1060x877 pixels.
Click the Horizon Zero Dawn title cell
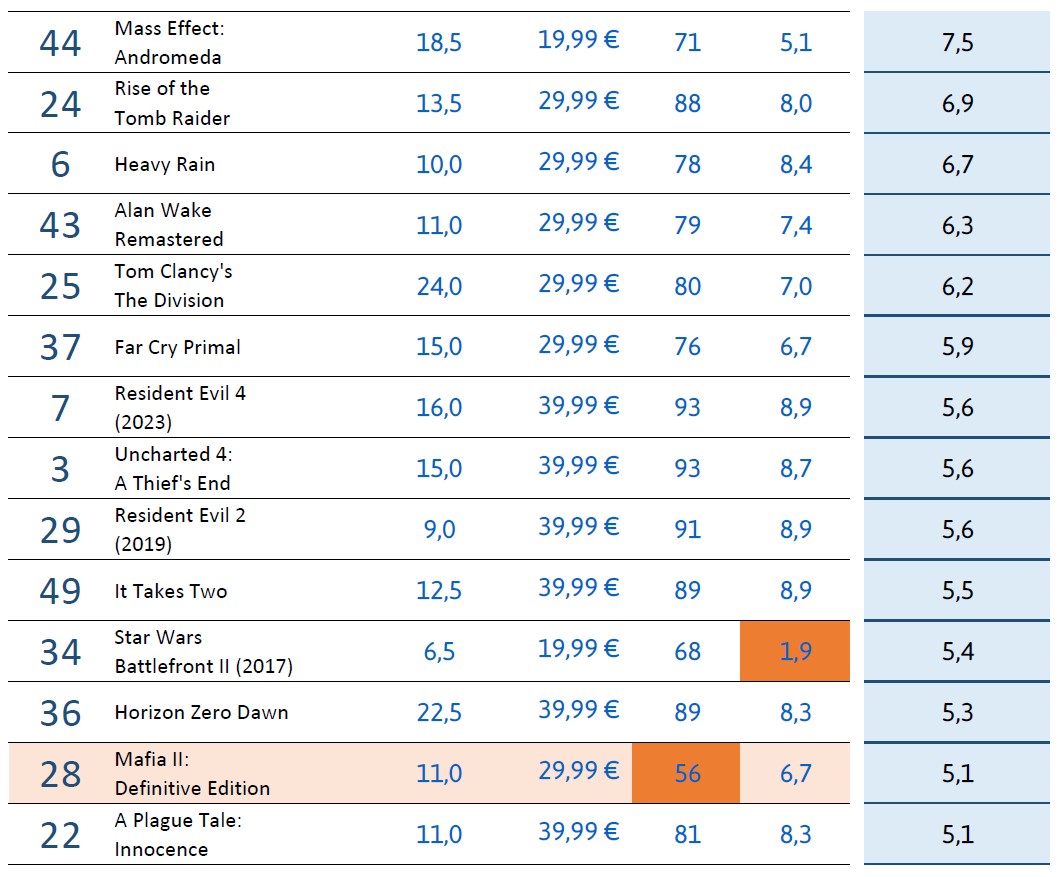(201, 713)
